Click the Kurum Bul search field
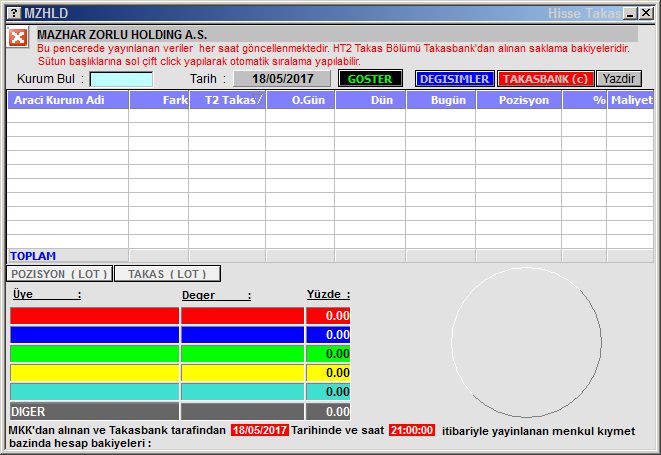The width and height of the screenshot is (661, 455). (x=121, y=79)
